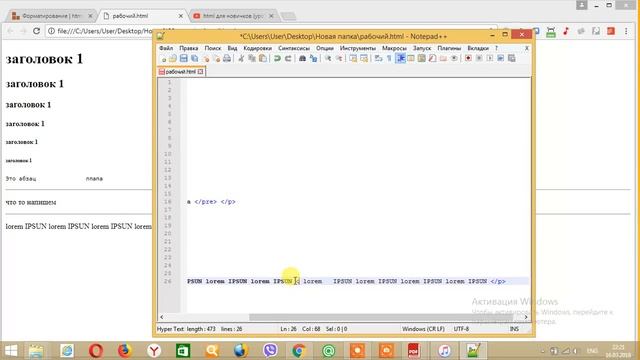Open the Поиск menu
Viewport: 640px width, 360px height.
click(213, 48)
